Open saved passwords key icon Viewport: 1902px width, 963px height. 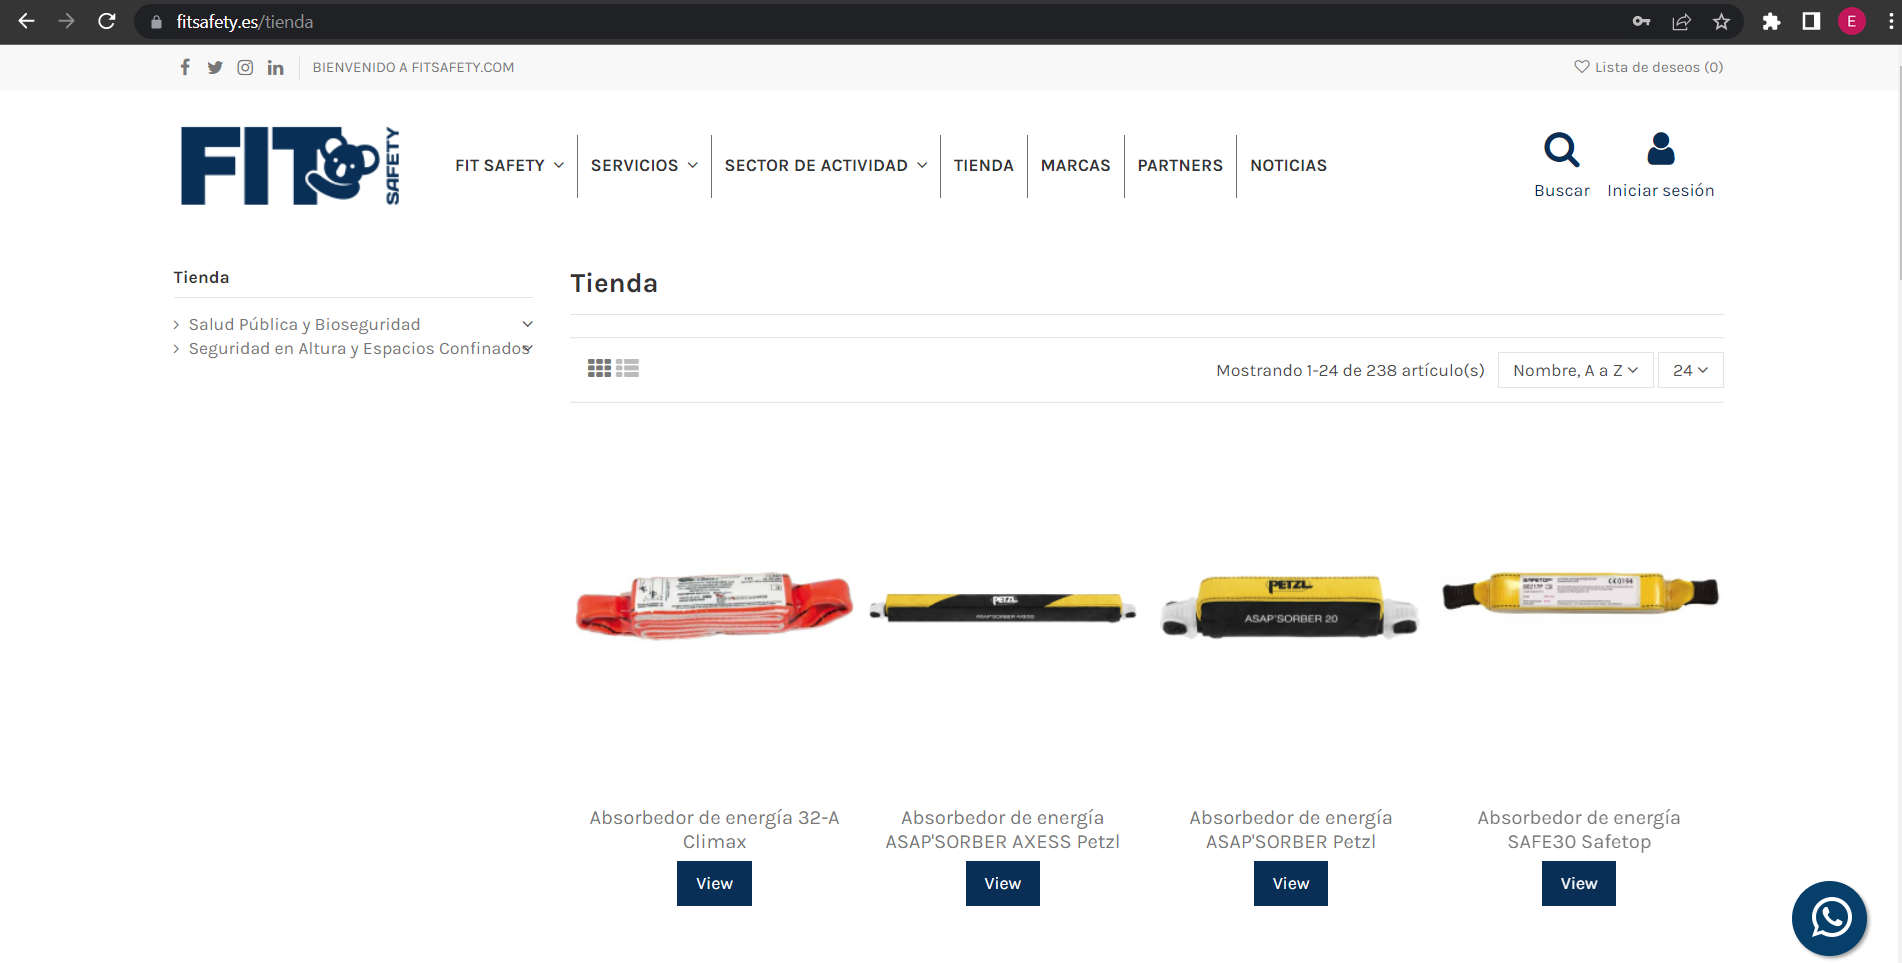point(1641,21)
